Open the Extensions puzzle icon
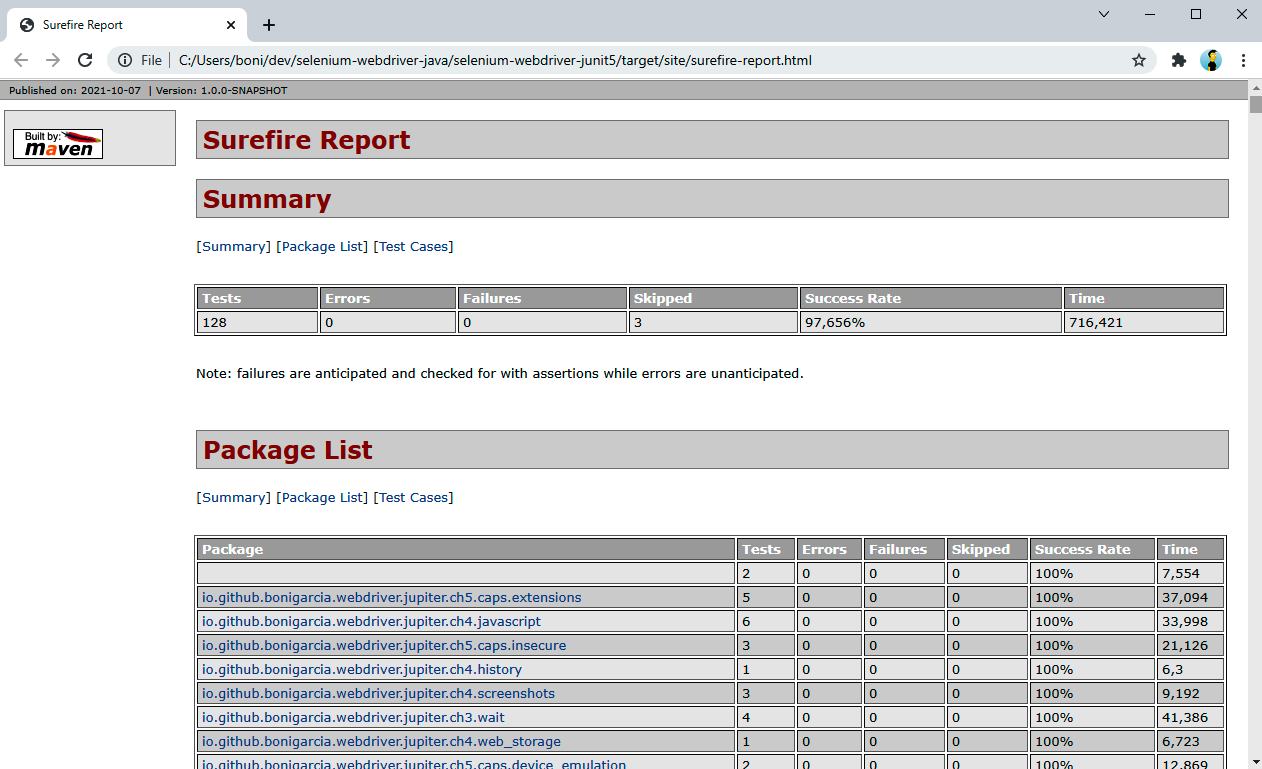This screenshot has height=769, width=1262. [x=1179, y=60]
